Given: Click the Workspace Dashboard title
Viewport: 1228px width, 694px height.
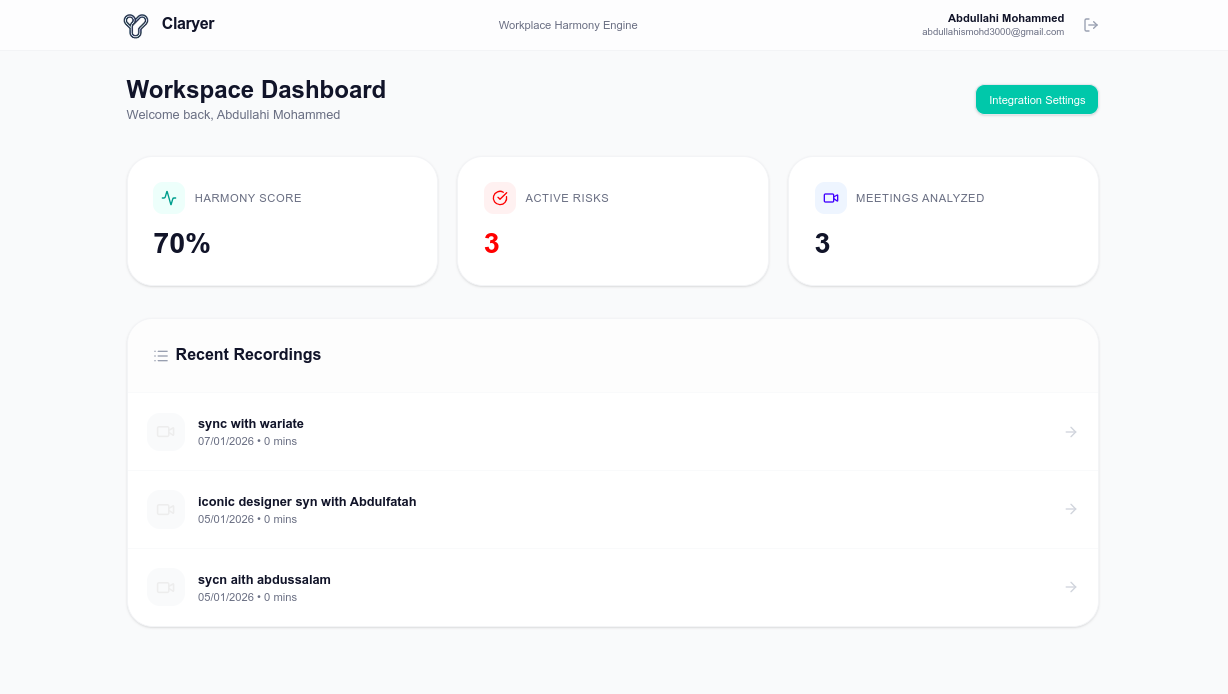Looking at the screenshot, I should (x=255, y=90).
